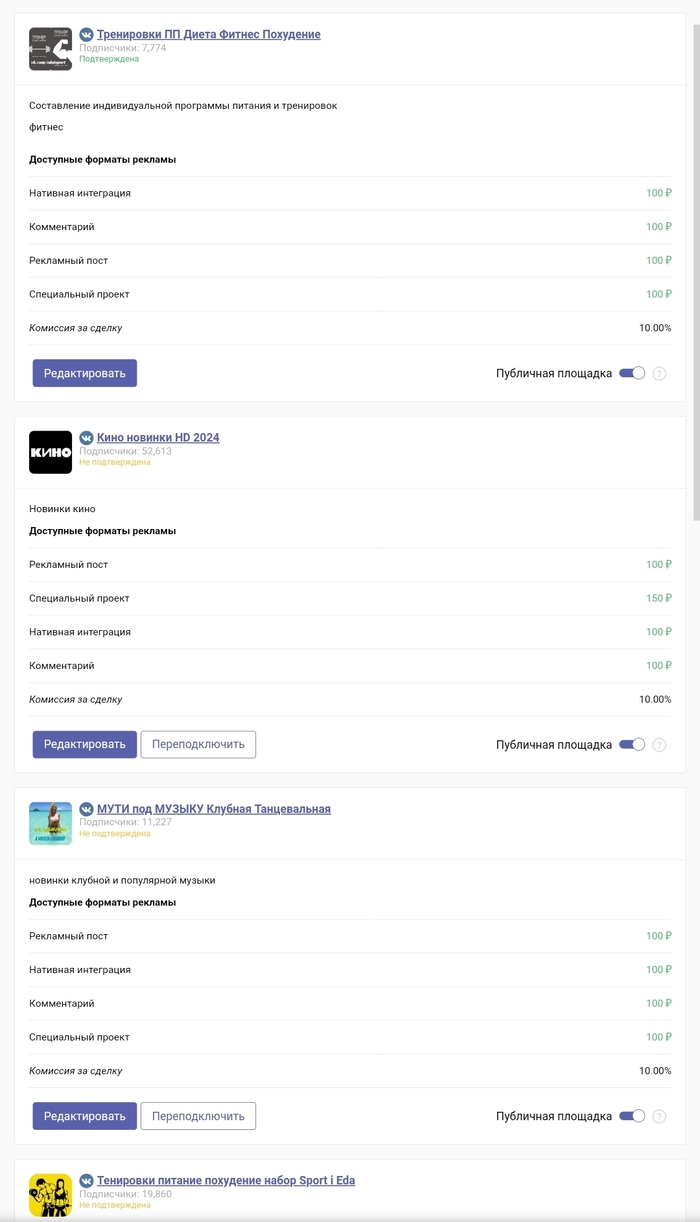Click VK icon beside Тенировки питание похудение

[86, 1181]
